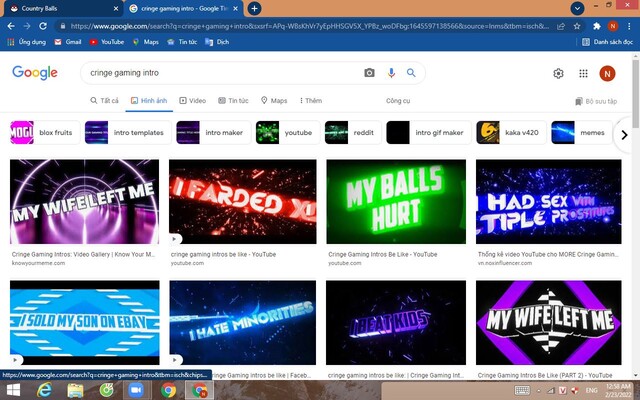Open the Google apps grid icon
This screenshot has width=640, height=400.
coord(583,73)
